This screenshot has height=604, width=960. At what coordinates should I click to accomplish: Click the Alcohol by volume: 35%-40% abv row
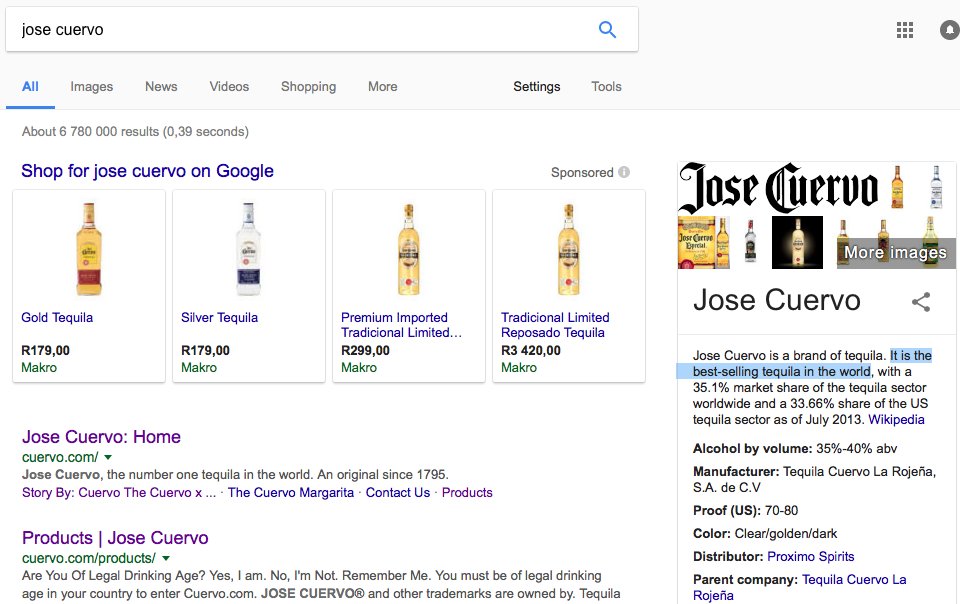[795, 449]
